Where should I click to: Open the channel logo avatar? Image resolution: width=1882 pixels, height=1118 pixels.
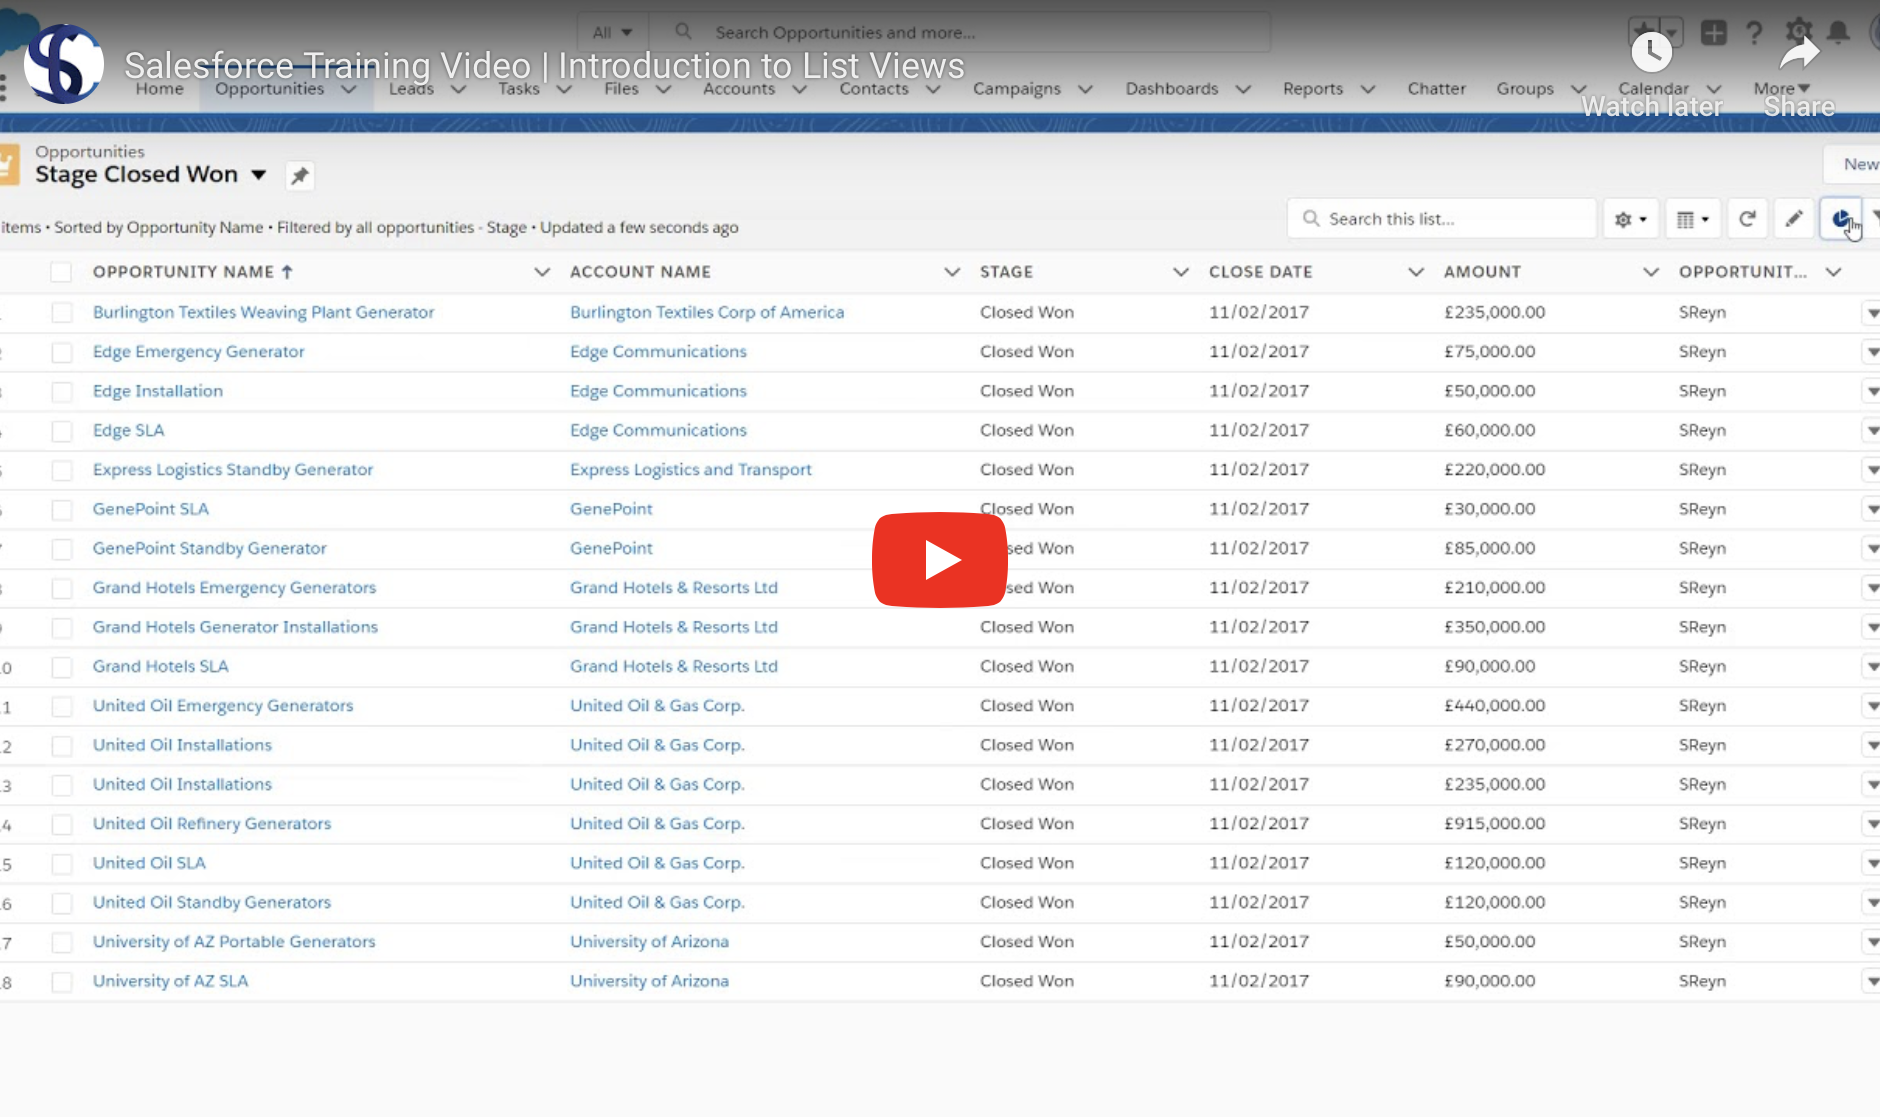(64, 65)
